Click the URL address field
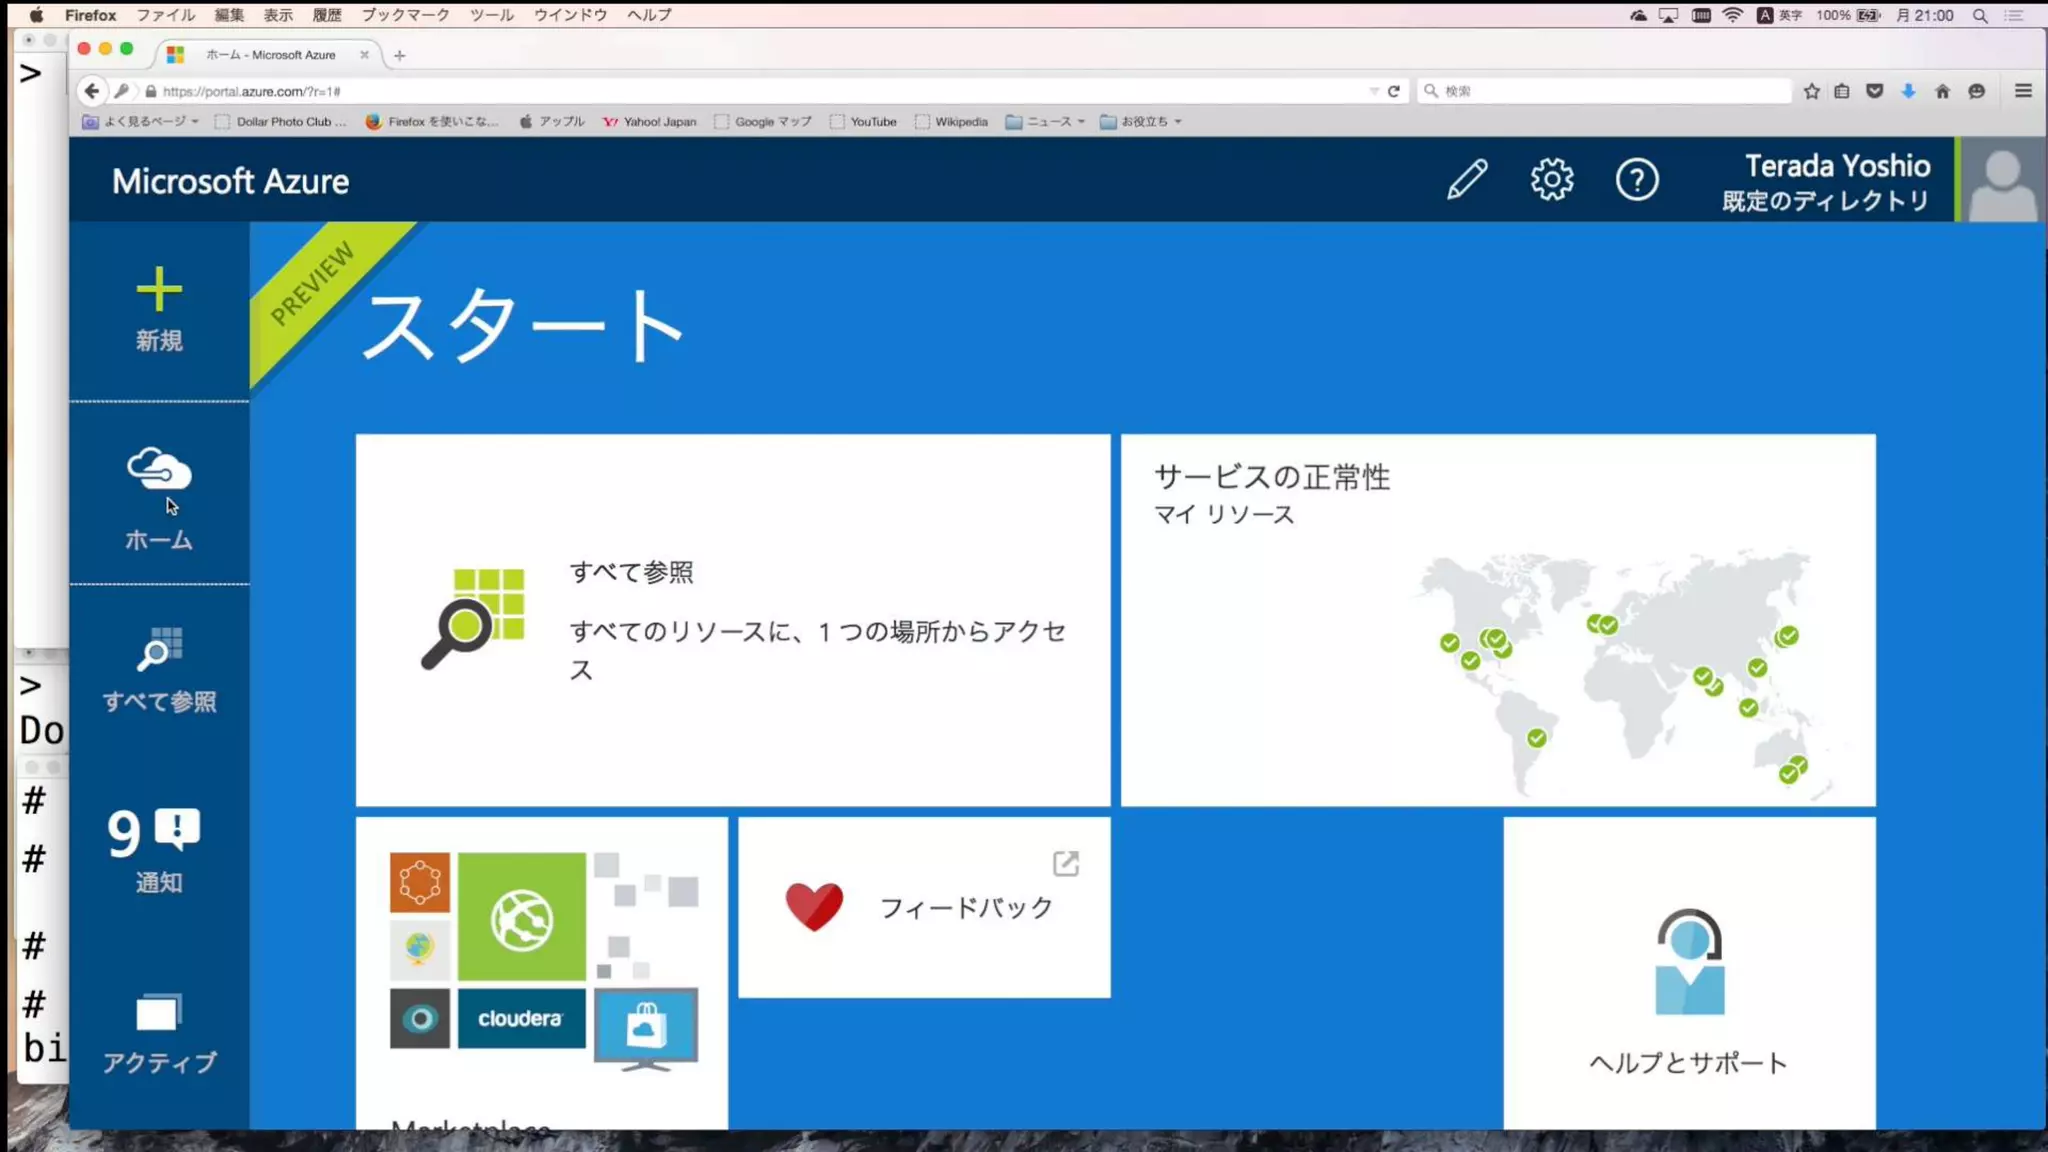Image resolution: width=2048 pixels, height=1152 pixels. 760,91
